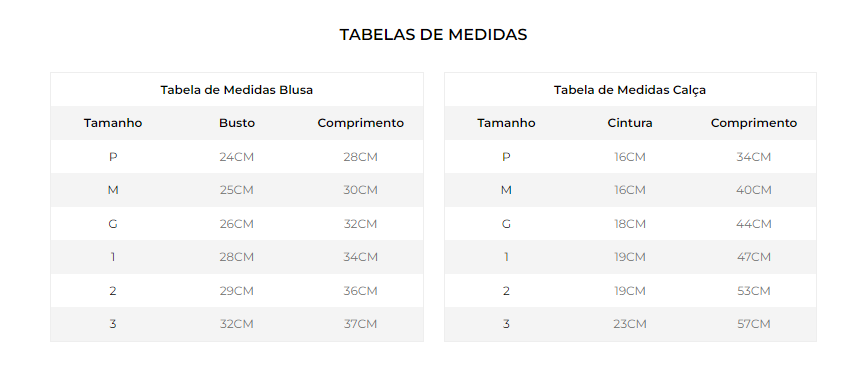Click the TABELAS DE MEDIDAS heading
Screen dimensions: 852x374
pyautogui.click(x=433, y=35)
